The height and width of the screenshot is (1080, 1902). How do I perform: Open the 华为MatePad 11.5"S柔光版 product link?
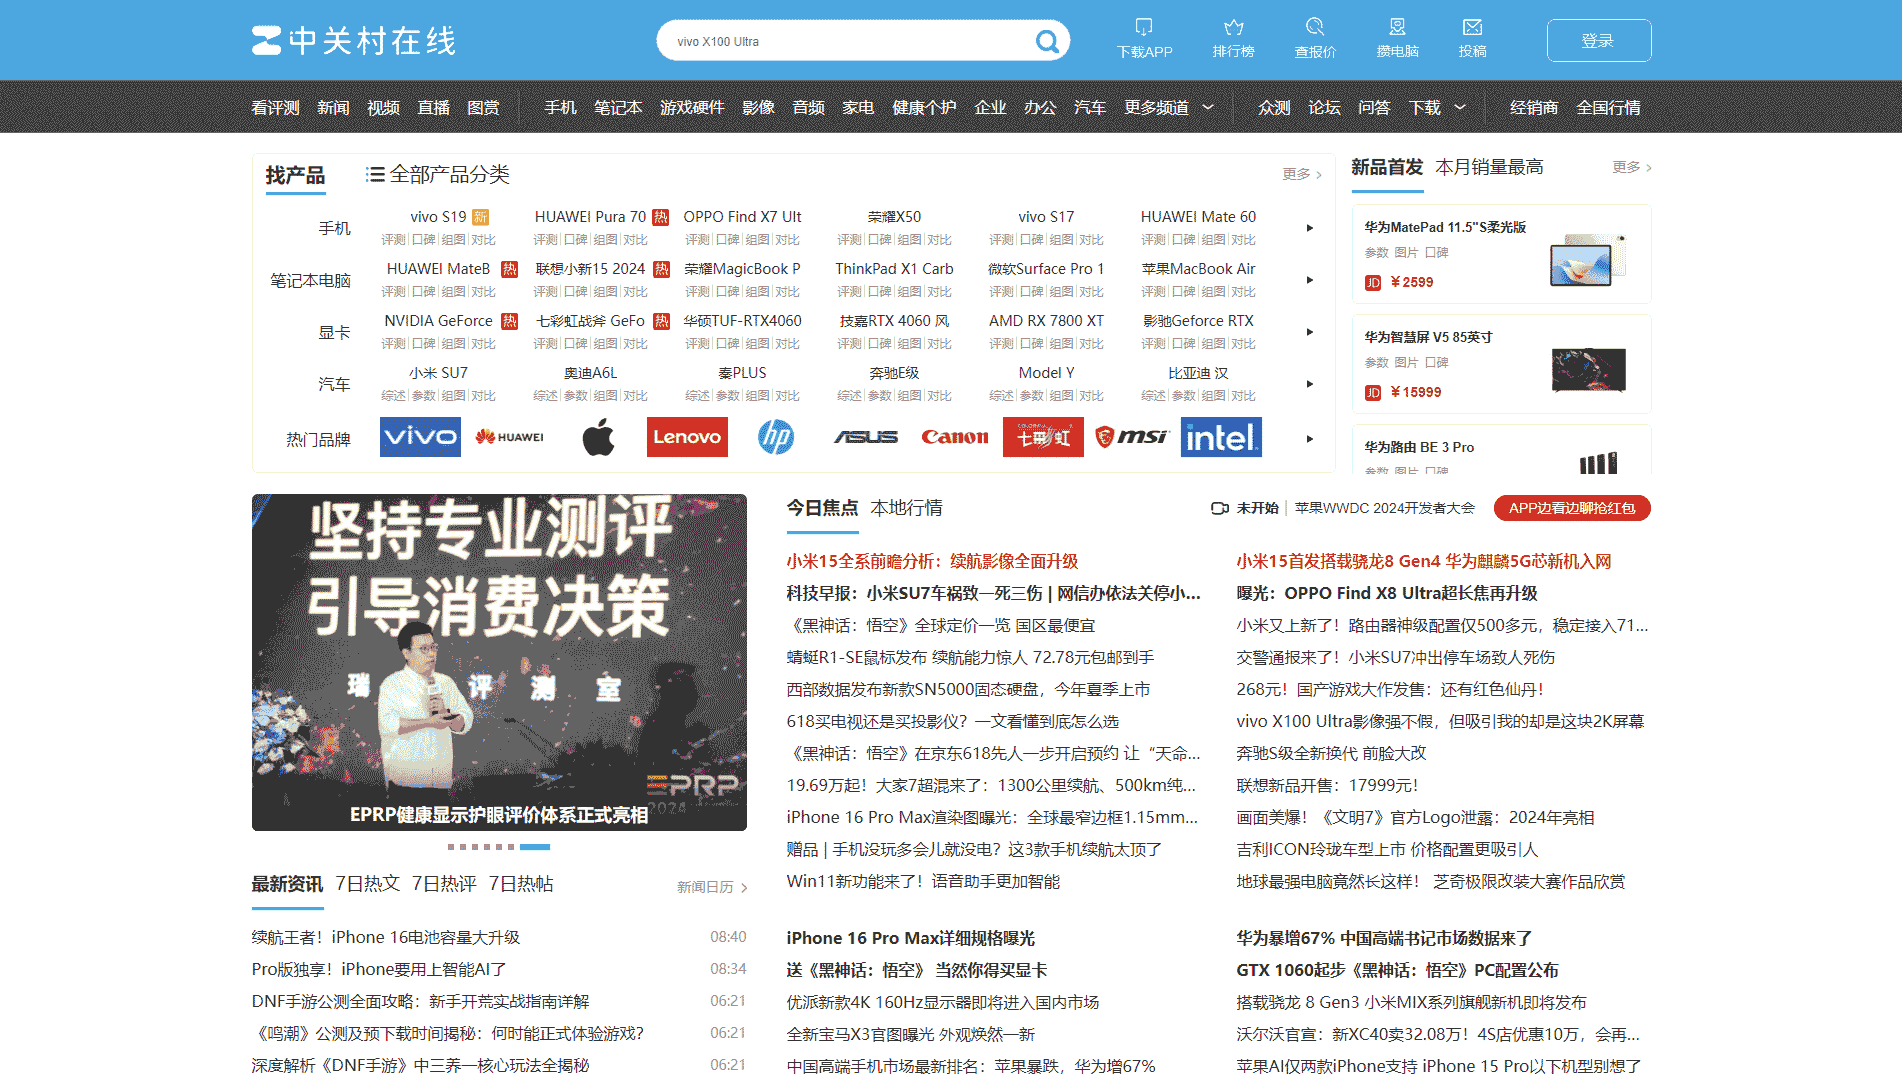pyautogui.click(x=1445, y=227)
